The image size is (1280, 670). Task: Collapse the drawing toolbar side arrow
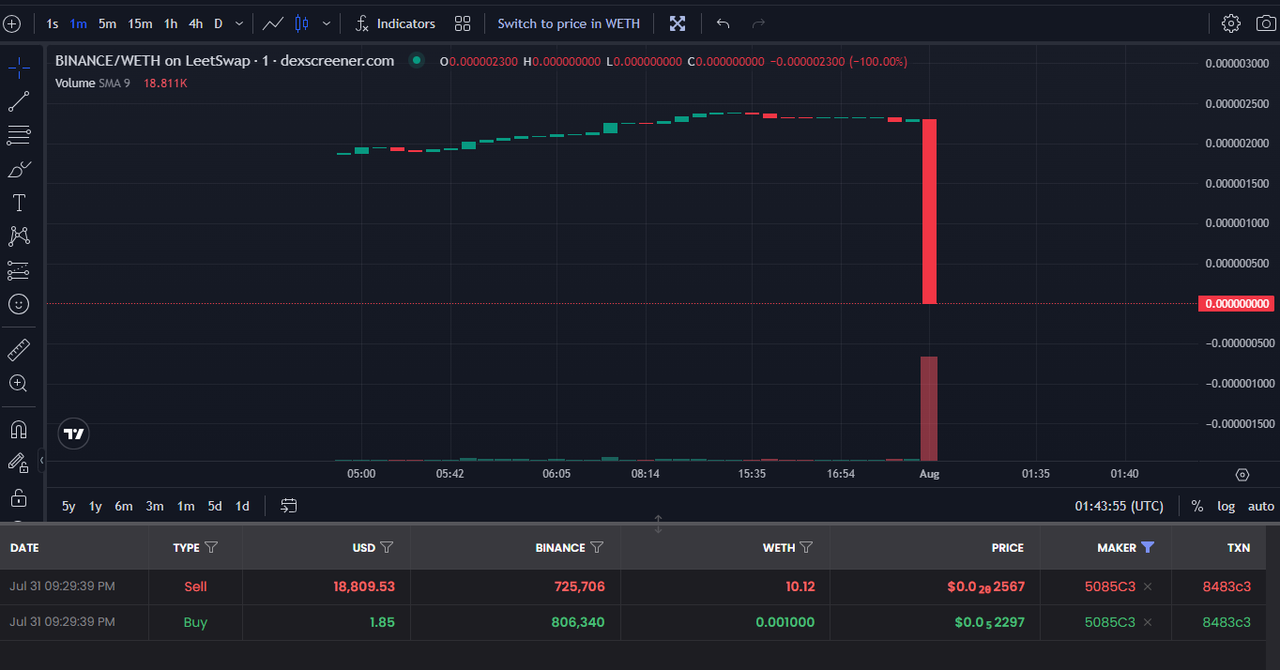tap(42, 460)
